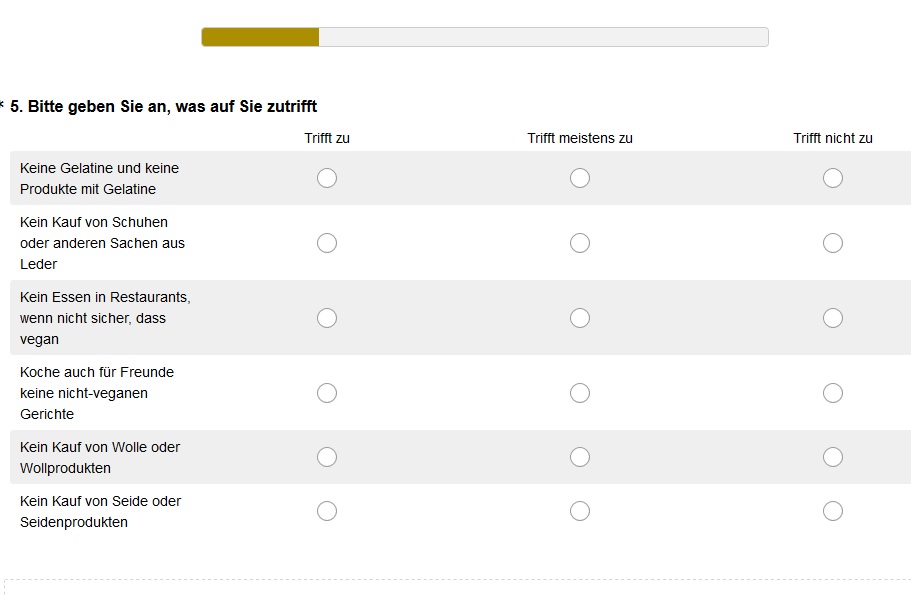This screenshot has width=911, height=595.
Task: Mark 'Trifft meistens zu' for Restaurants row
Action: [580, 318]
